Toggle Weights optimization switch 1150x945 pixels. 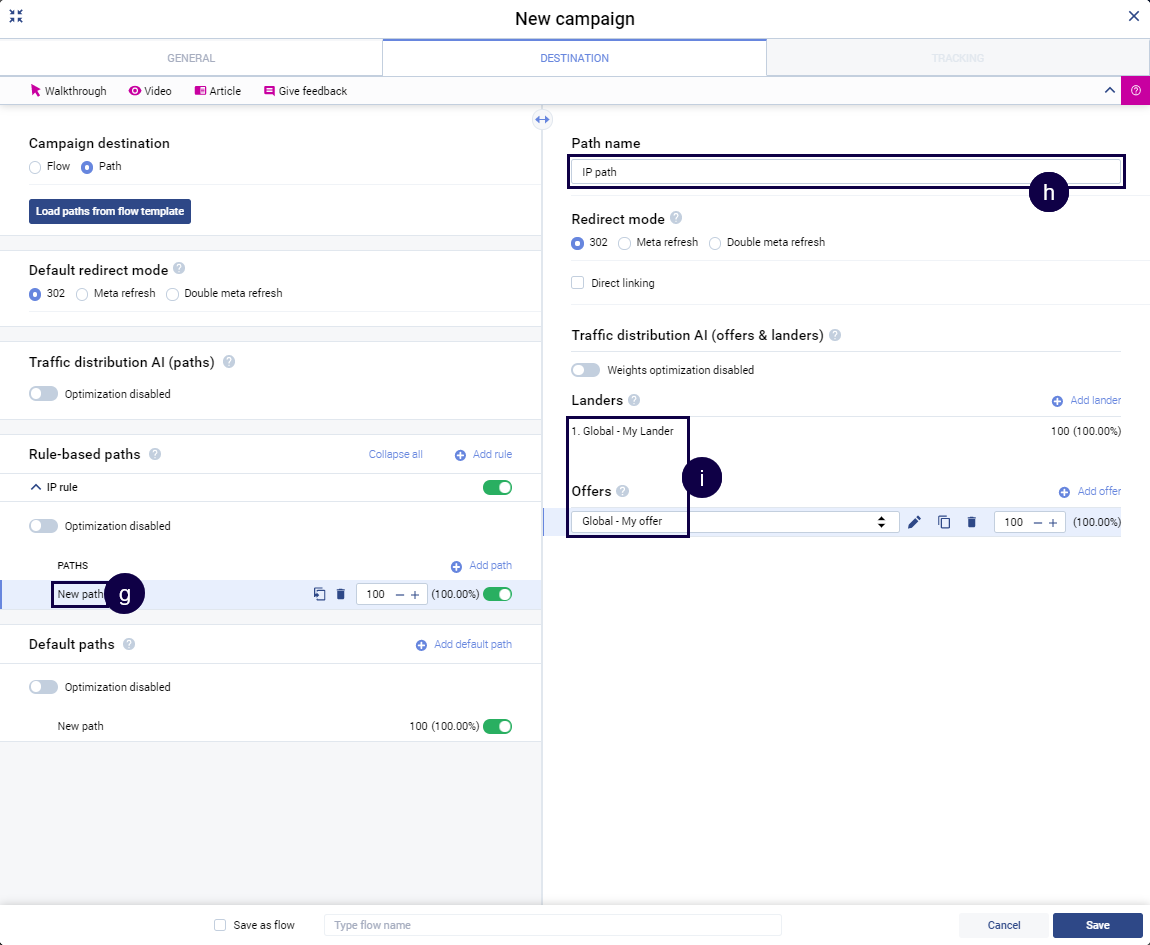pyautogui.click(x=585, y=370)
